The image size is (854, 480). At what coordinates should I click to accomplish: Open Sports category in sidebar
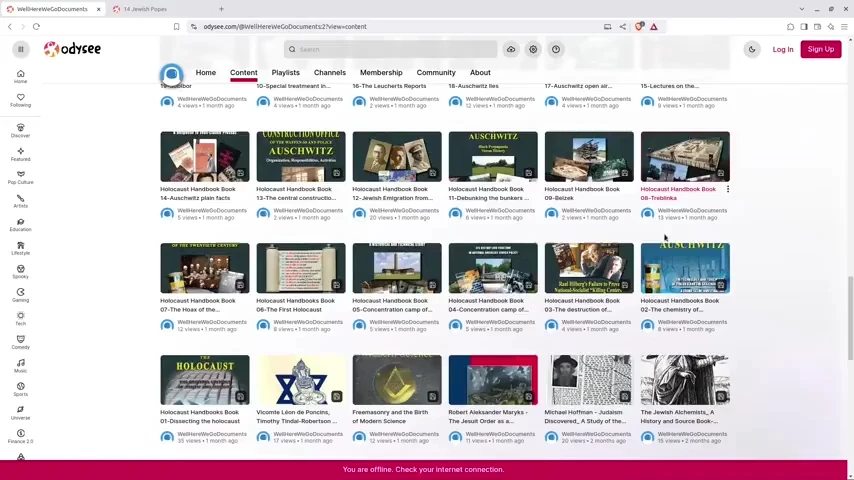pyautogui.click(x=21, y=389)
